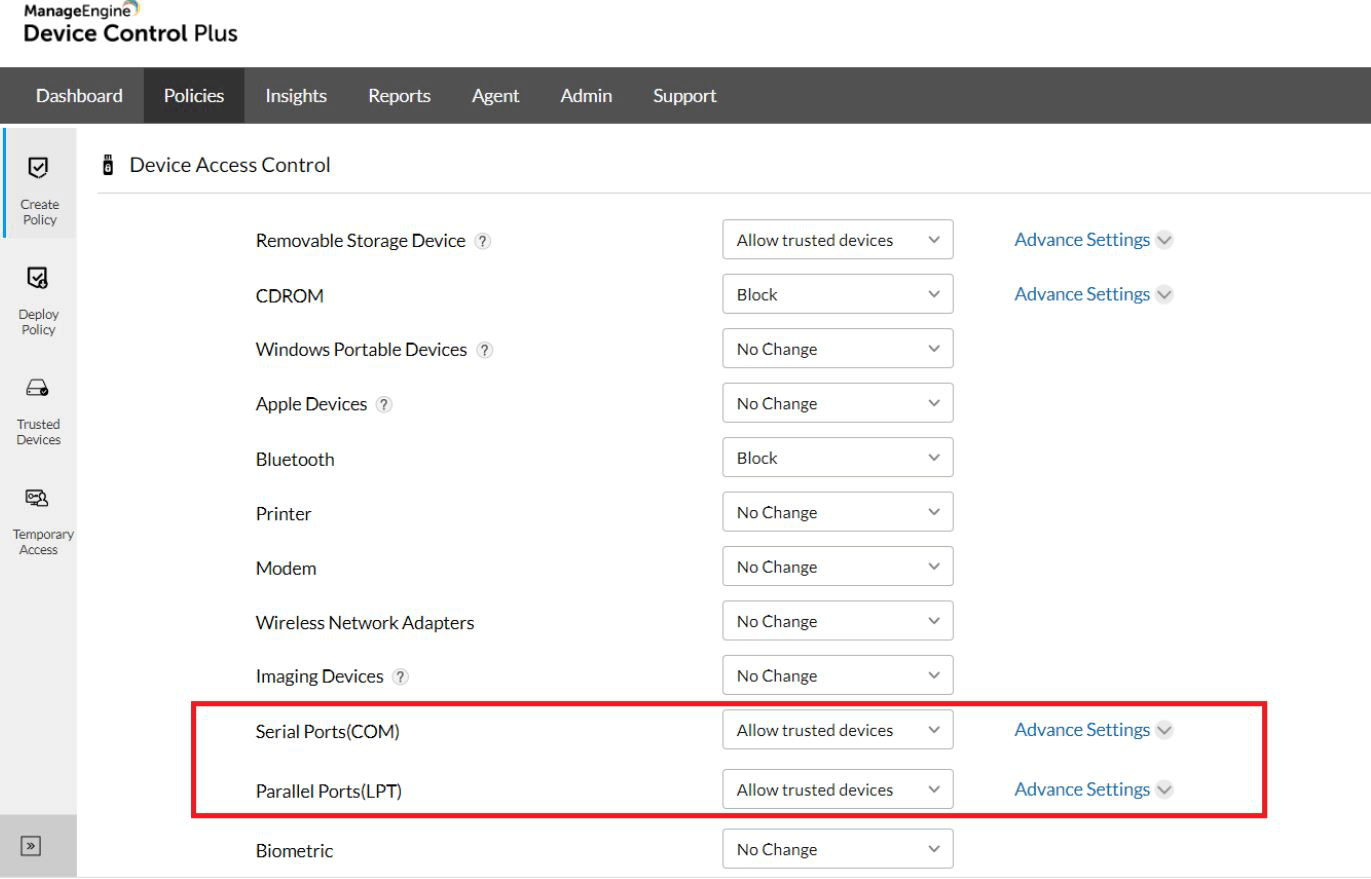The height and width of the screenshot is (879, 1371).
Task: Expand the sidebar with the arrow button
Action: click(31, 846)
